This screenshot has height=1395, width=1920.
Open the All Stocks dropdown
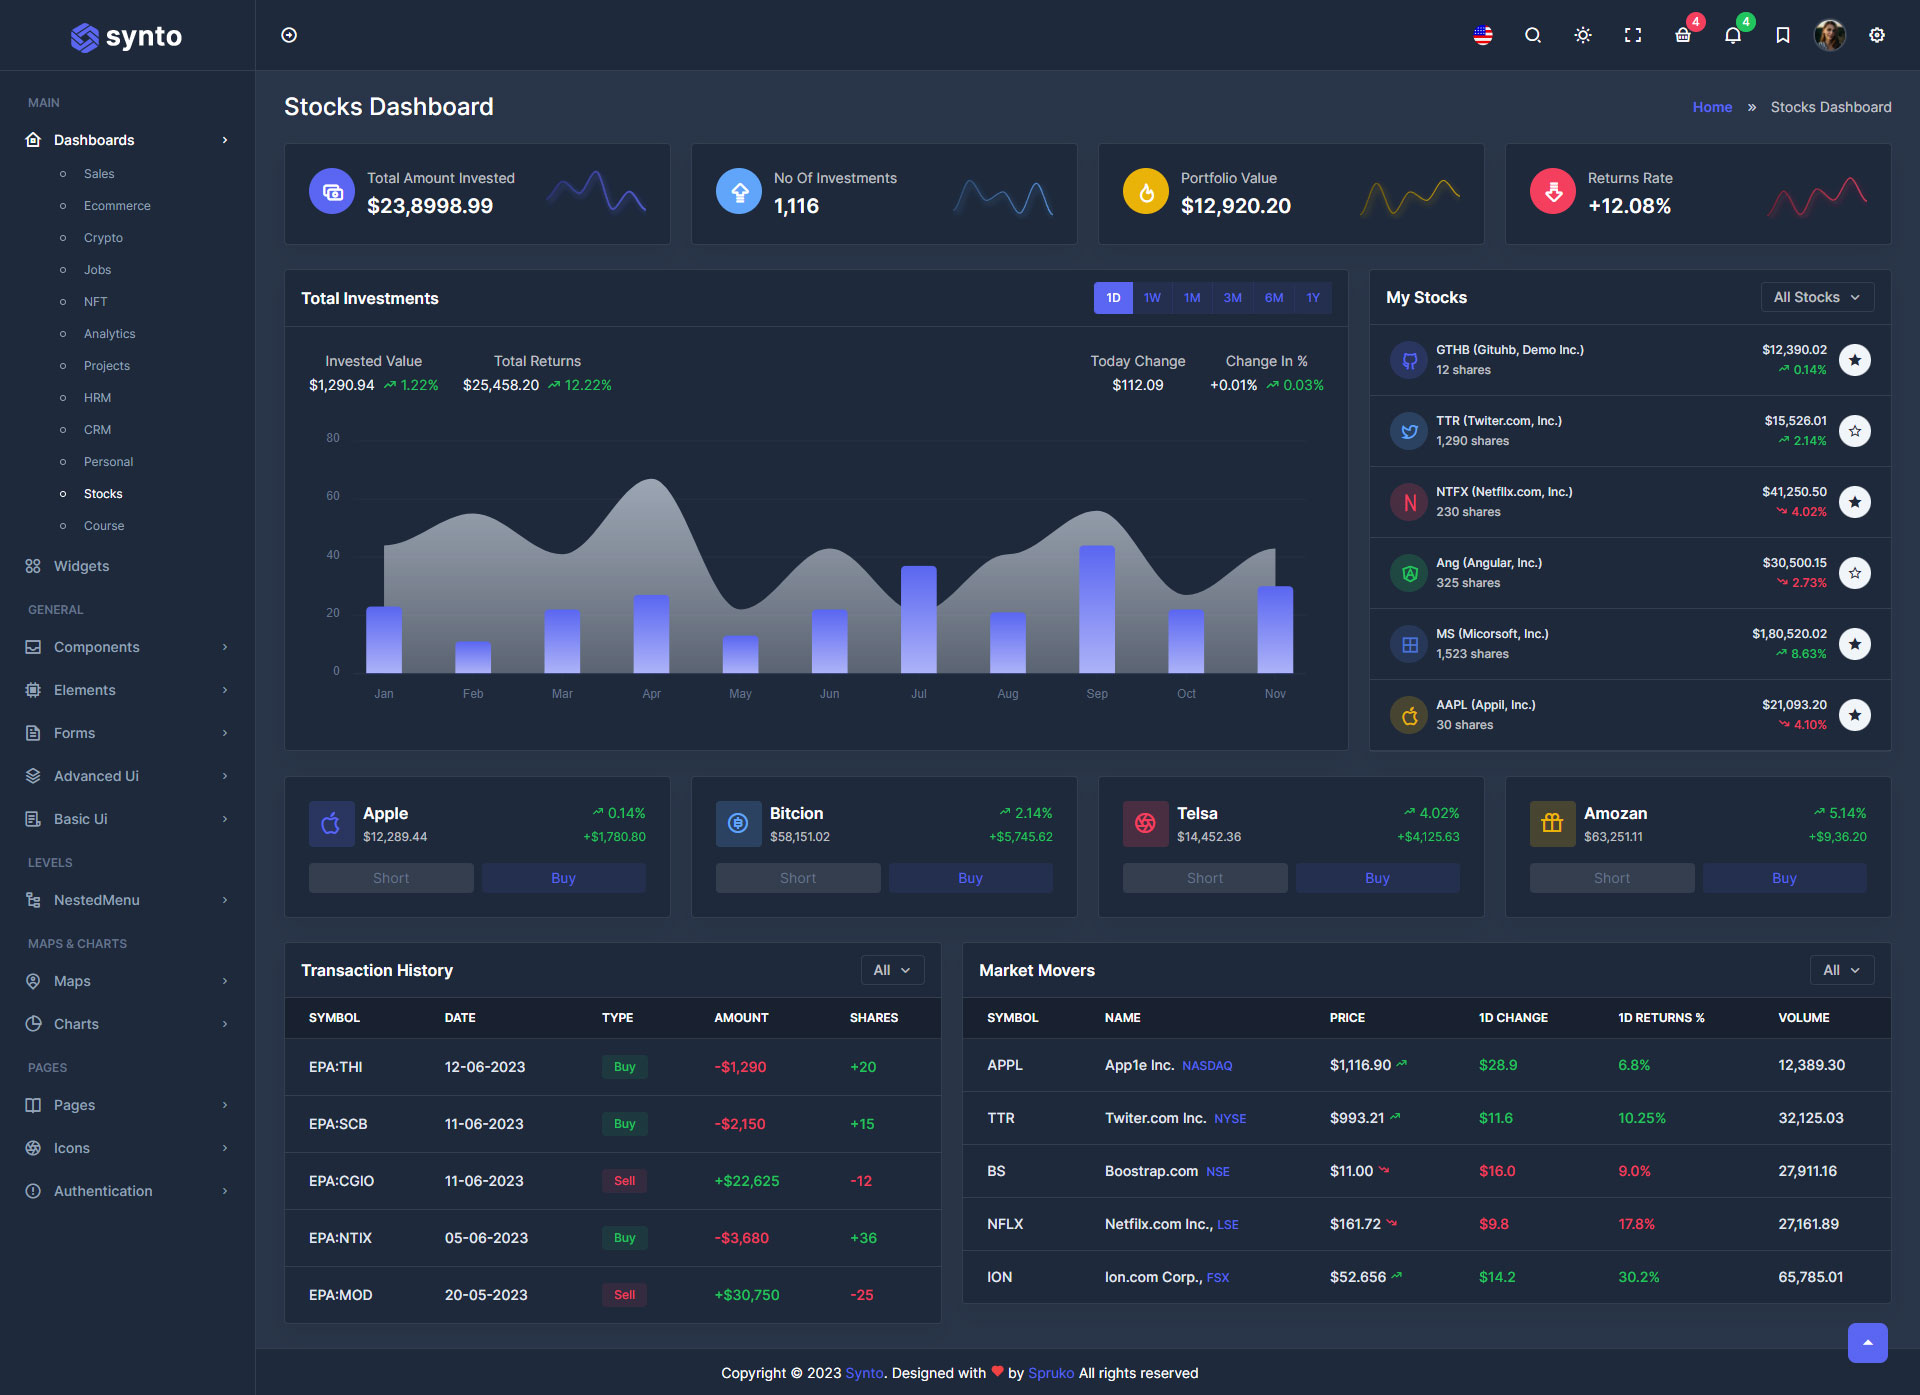1817,297
